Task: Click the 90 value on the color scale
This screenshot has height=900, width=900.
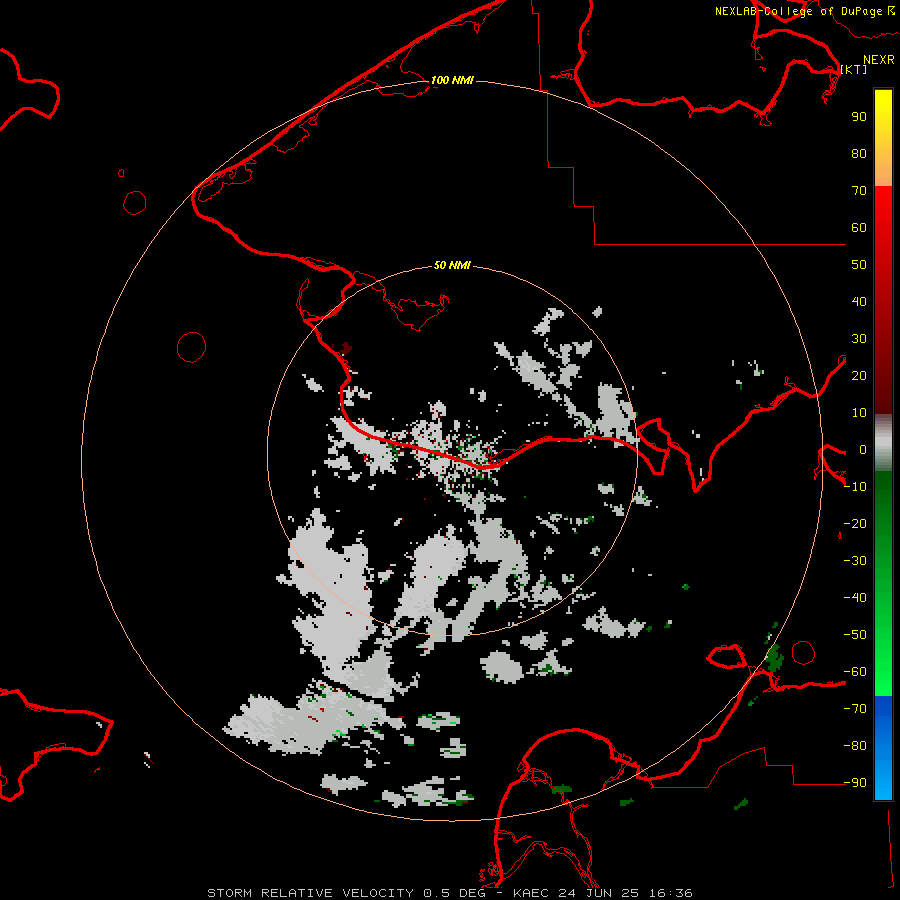Action: (x=859, y=117)
